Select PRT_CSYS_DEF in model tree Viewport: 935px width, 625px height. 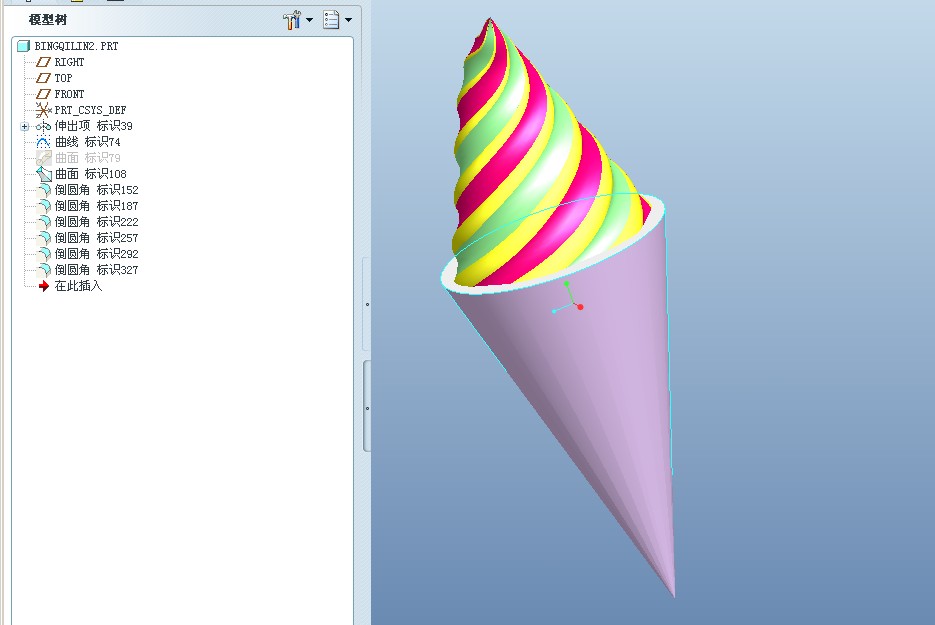point(90,110)
